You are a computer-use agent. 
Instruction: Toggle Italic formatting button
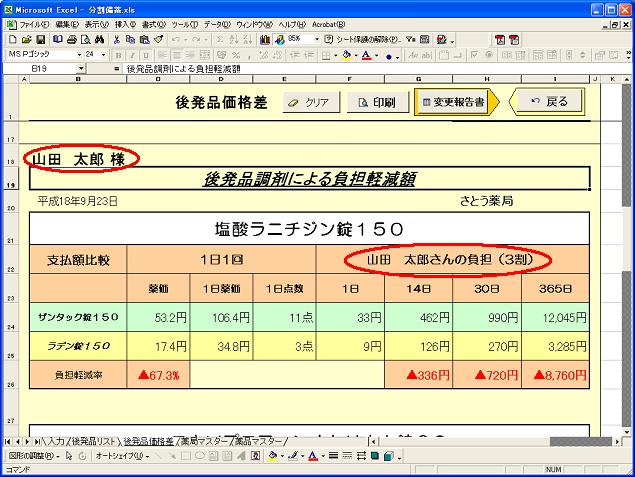(x=131, y=55)
